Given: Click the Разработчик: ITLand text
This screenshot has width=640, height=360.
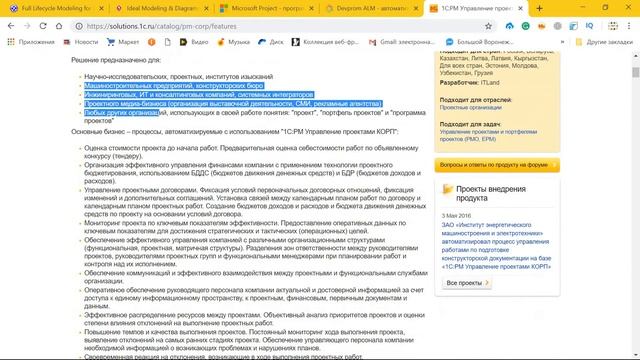Looking at the screenshot, I should (x=469, y=82).
